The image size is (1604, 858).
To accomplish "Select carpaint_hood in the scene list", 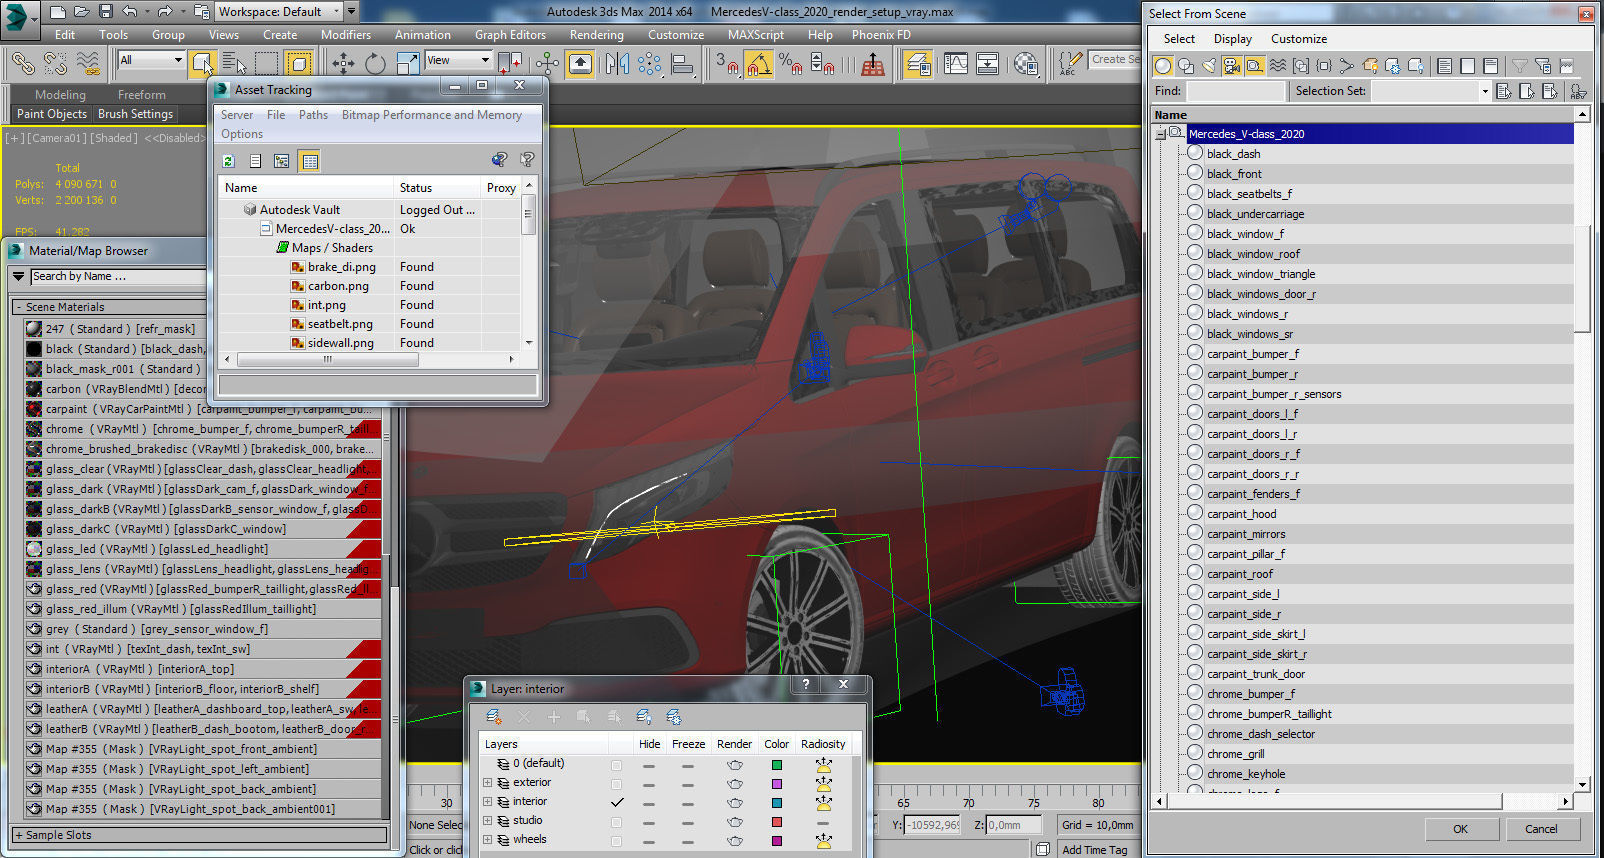I will pyautogui.click(x=1241, y=514).
